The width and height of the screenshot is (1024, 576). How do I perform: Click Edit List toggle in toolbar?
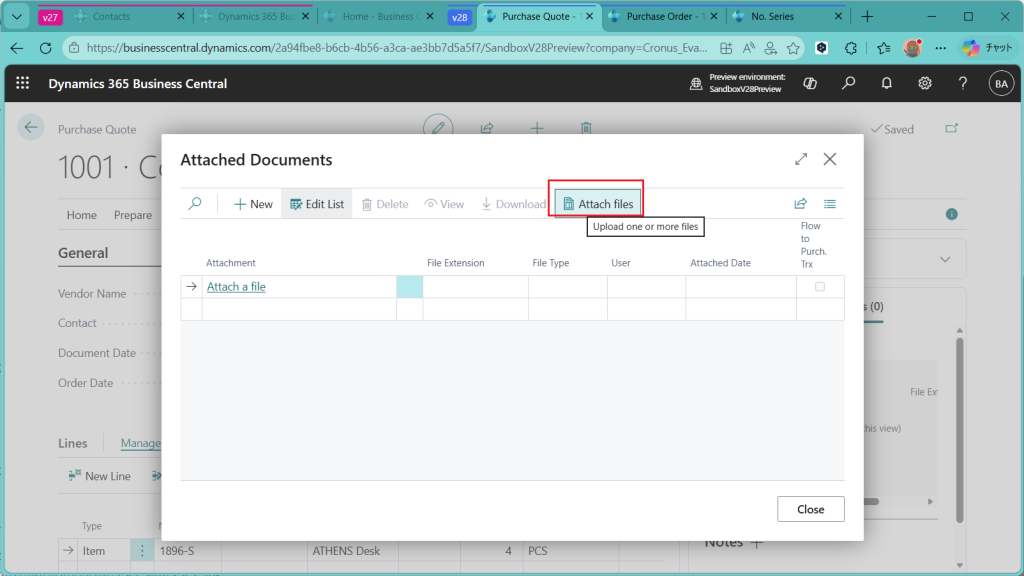pyautogui.click(x=317, y=204)
